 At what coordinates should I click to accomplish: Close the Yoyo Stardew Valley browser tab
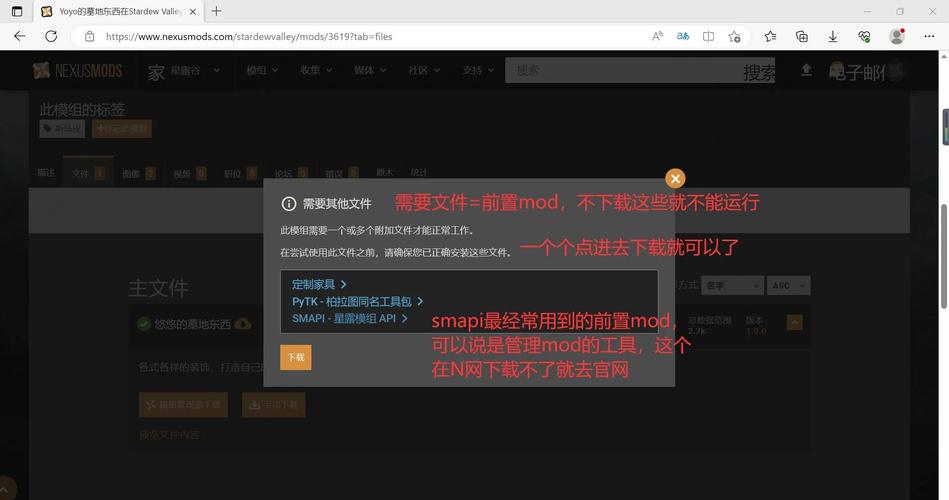(192, 12)
